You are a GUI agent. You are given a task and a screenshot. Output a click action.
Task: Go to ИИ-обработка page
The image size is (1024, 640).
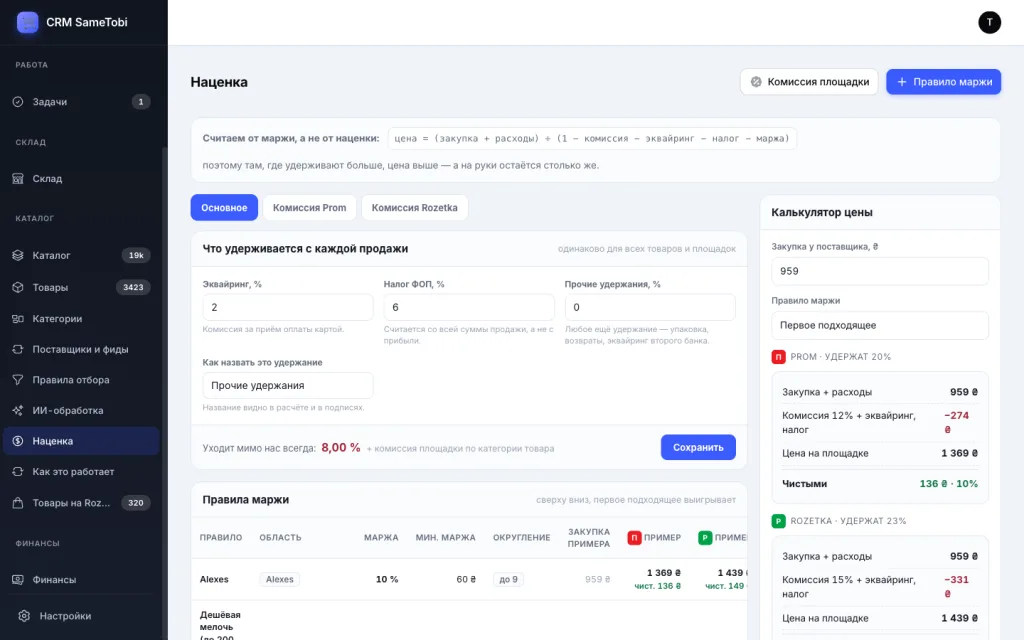tap(82, 411)
